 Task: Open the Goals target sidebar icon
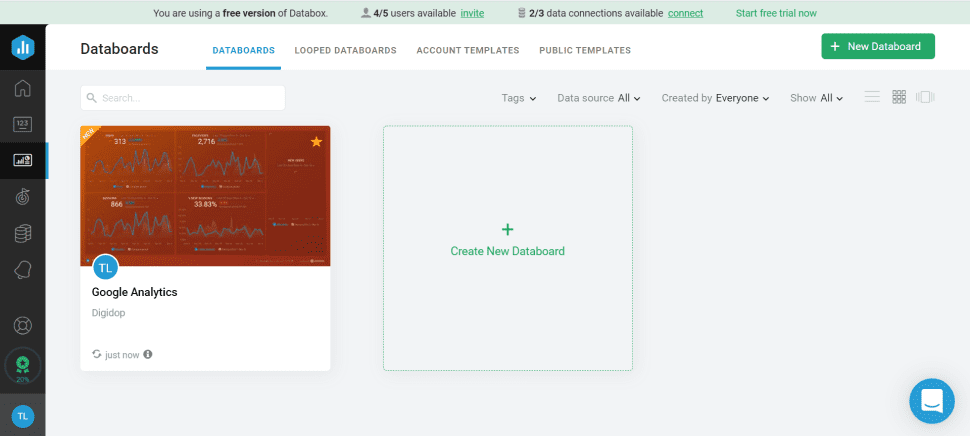coord(22,197)
